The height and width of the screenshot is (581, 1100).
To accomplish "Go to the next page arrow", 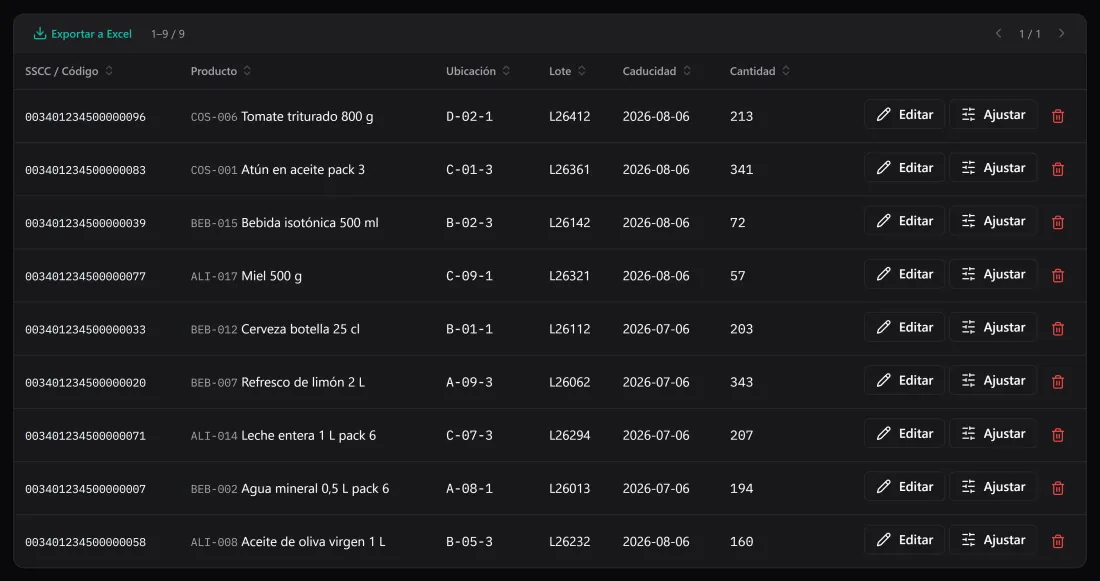I will [x=1061, y=34].
